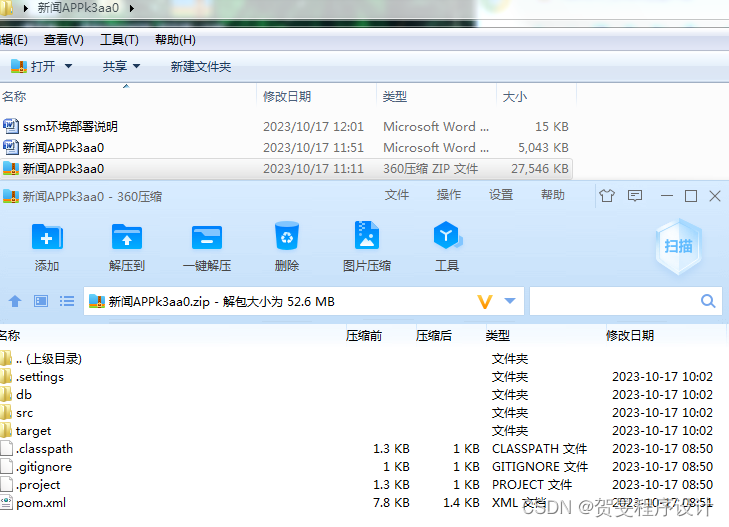The width and height of the screenshot is (729, 527).
Task: Click the archive path text 新闻APPk3aa0.zip
Action: point(159,302)
